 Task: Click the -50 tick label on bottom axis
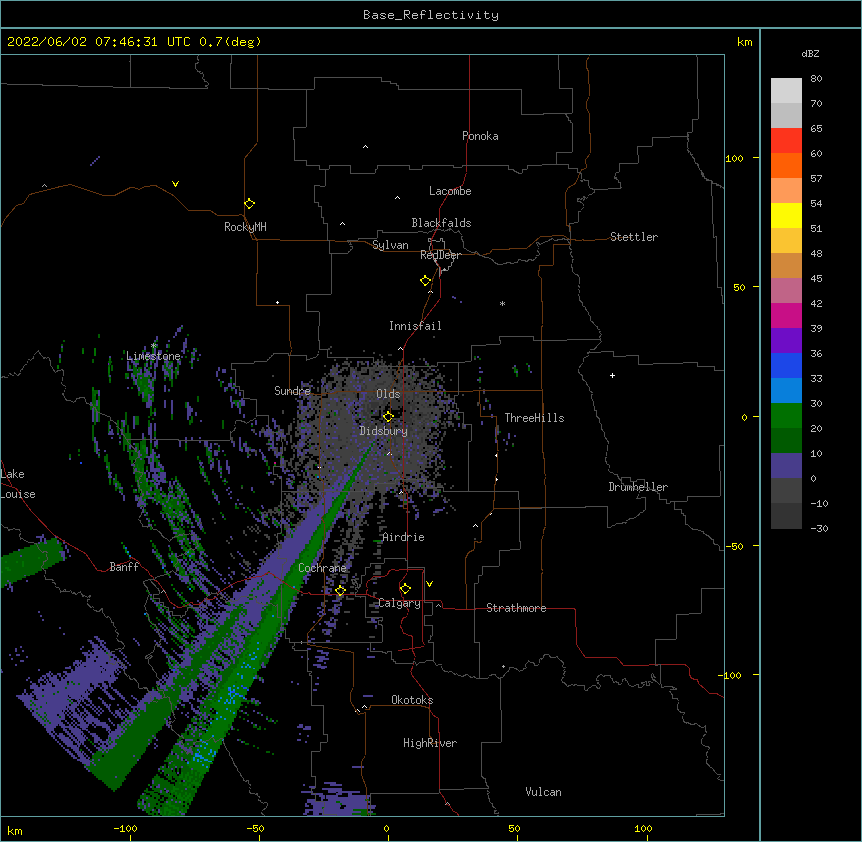point(255,828)
